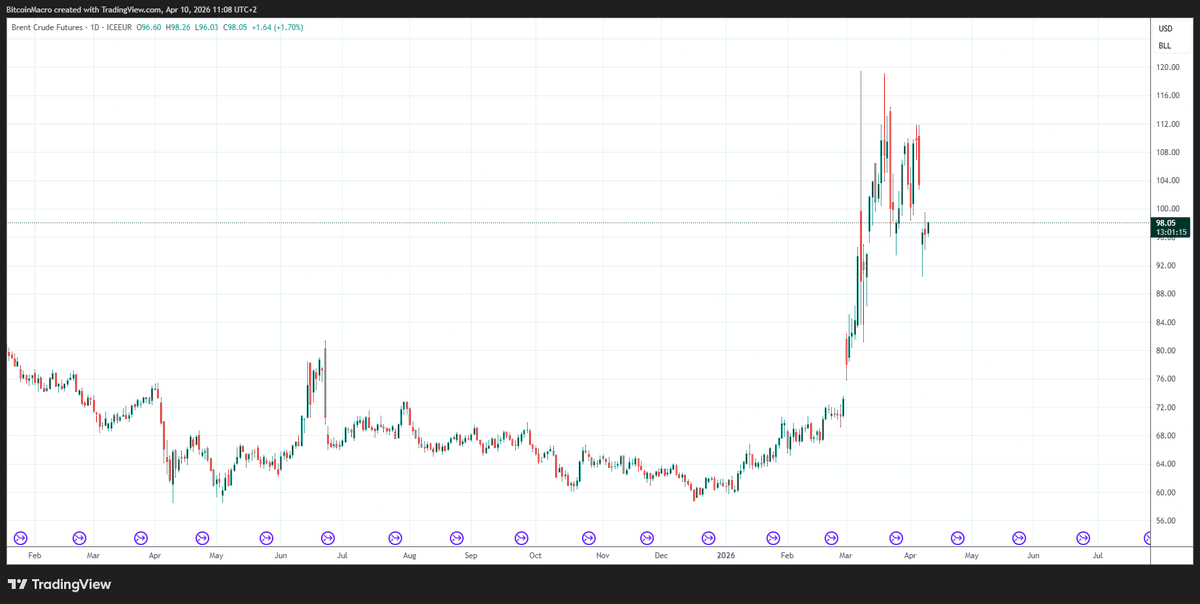Viewport: 1200px width, 604px height.
Task: Select the rollover marker before Jul 2025
Action: (328, 537)
